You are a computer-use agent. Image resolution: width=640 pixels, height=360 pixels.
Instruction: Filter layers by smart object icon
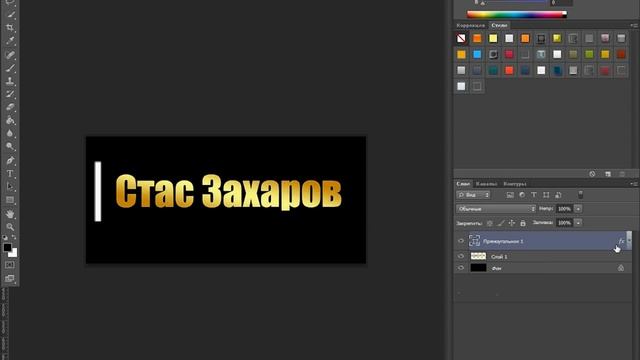coord(558,195)
